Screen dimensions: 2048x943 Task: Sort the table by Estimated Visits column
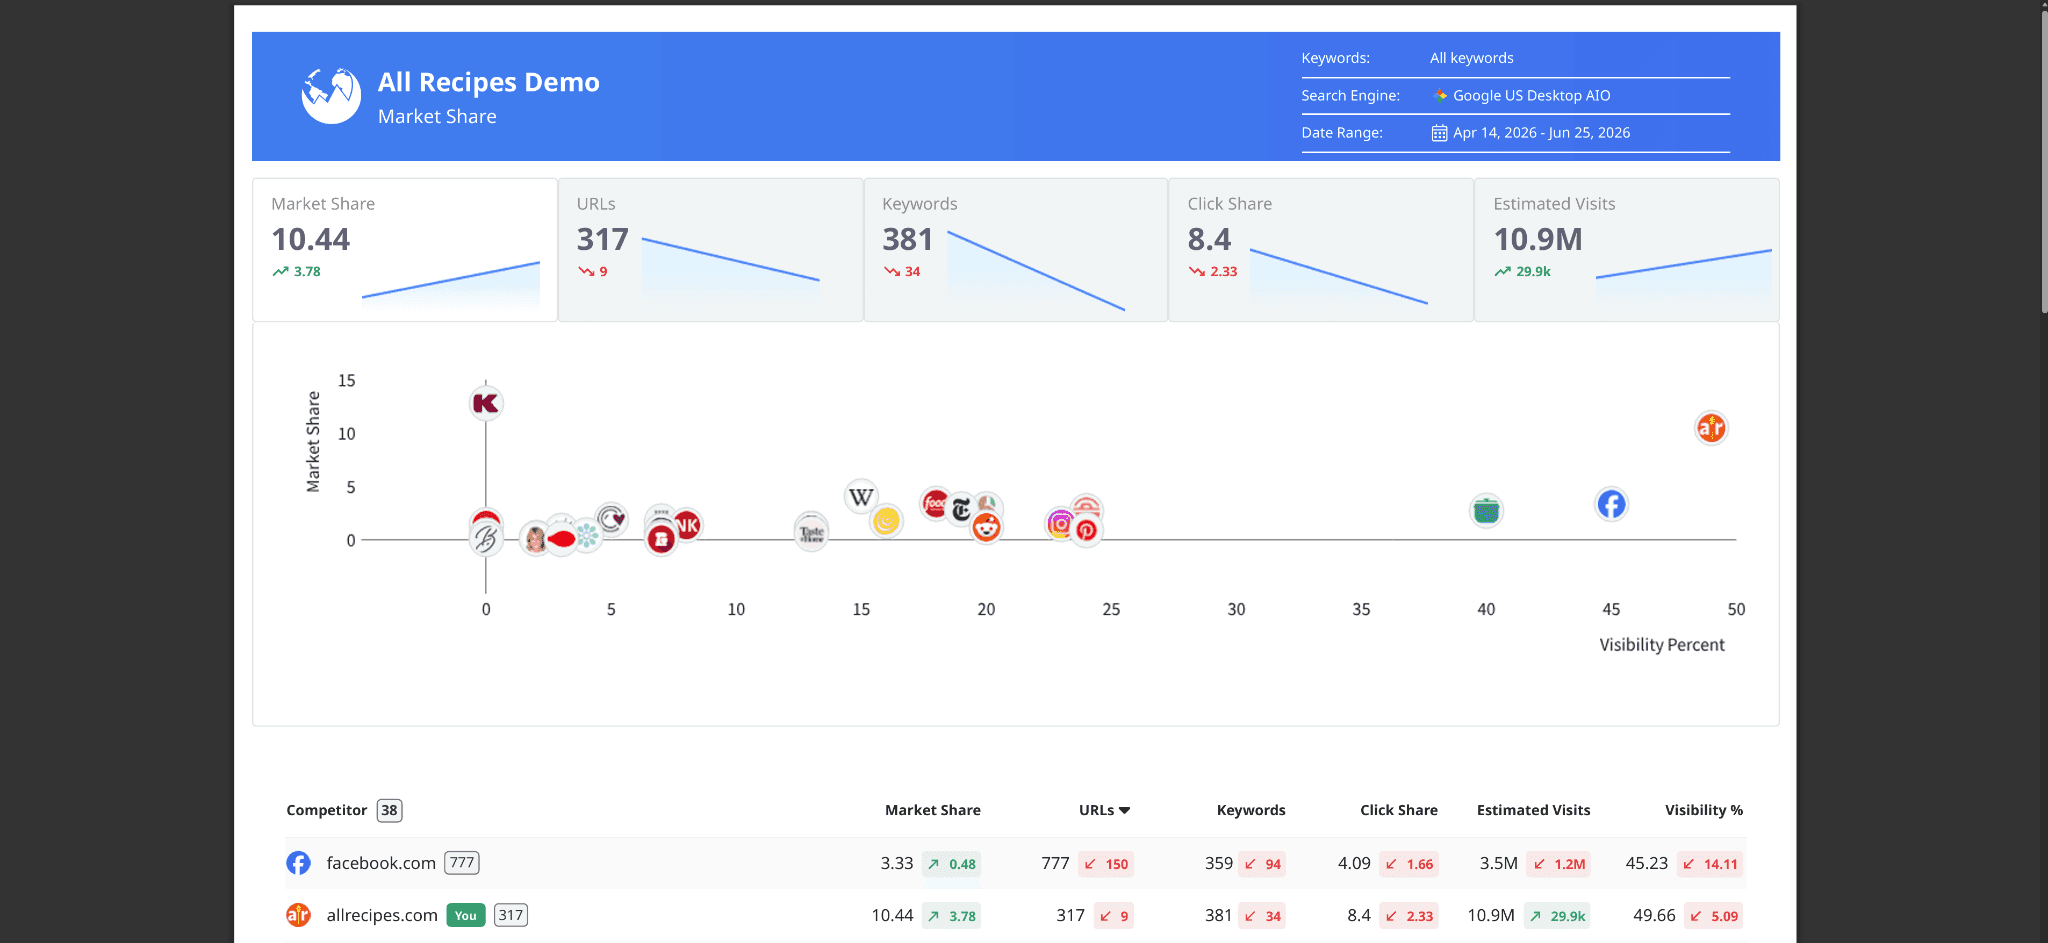pyautogui.click(x=1533, y=810)
